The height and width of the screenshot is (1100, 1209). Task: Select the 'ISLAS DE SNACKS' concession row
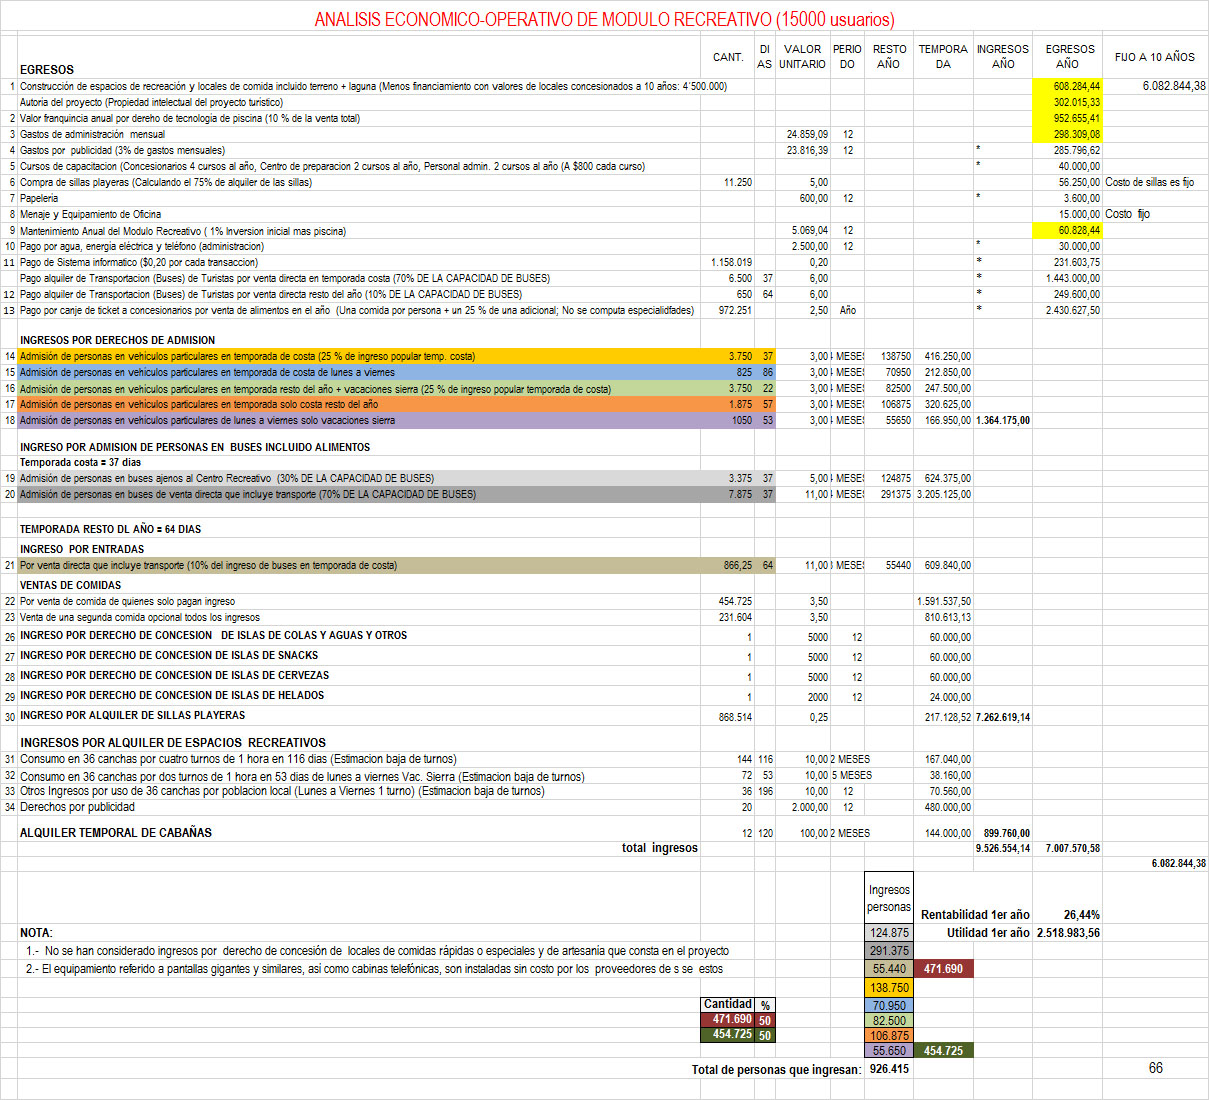tap(169, 655)
